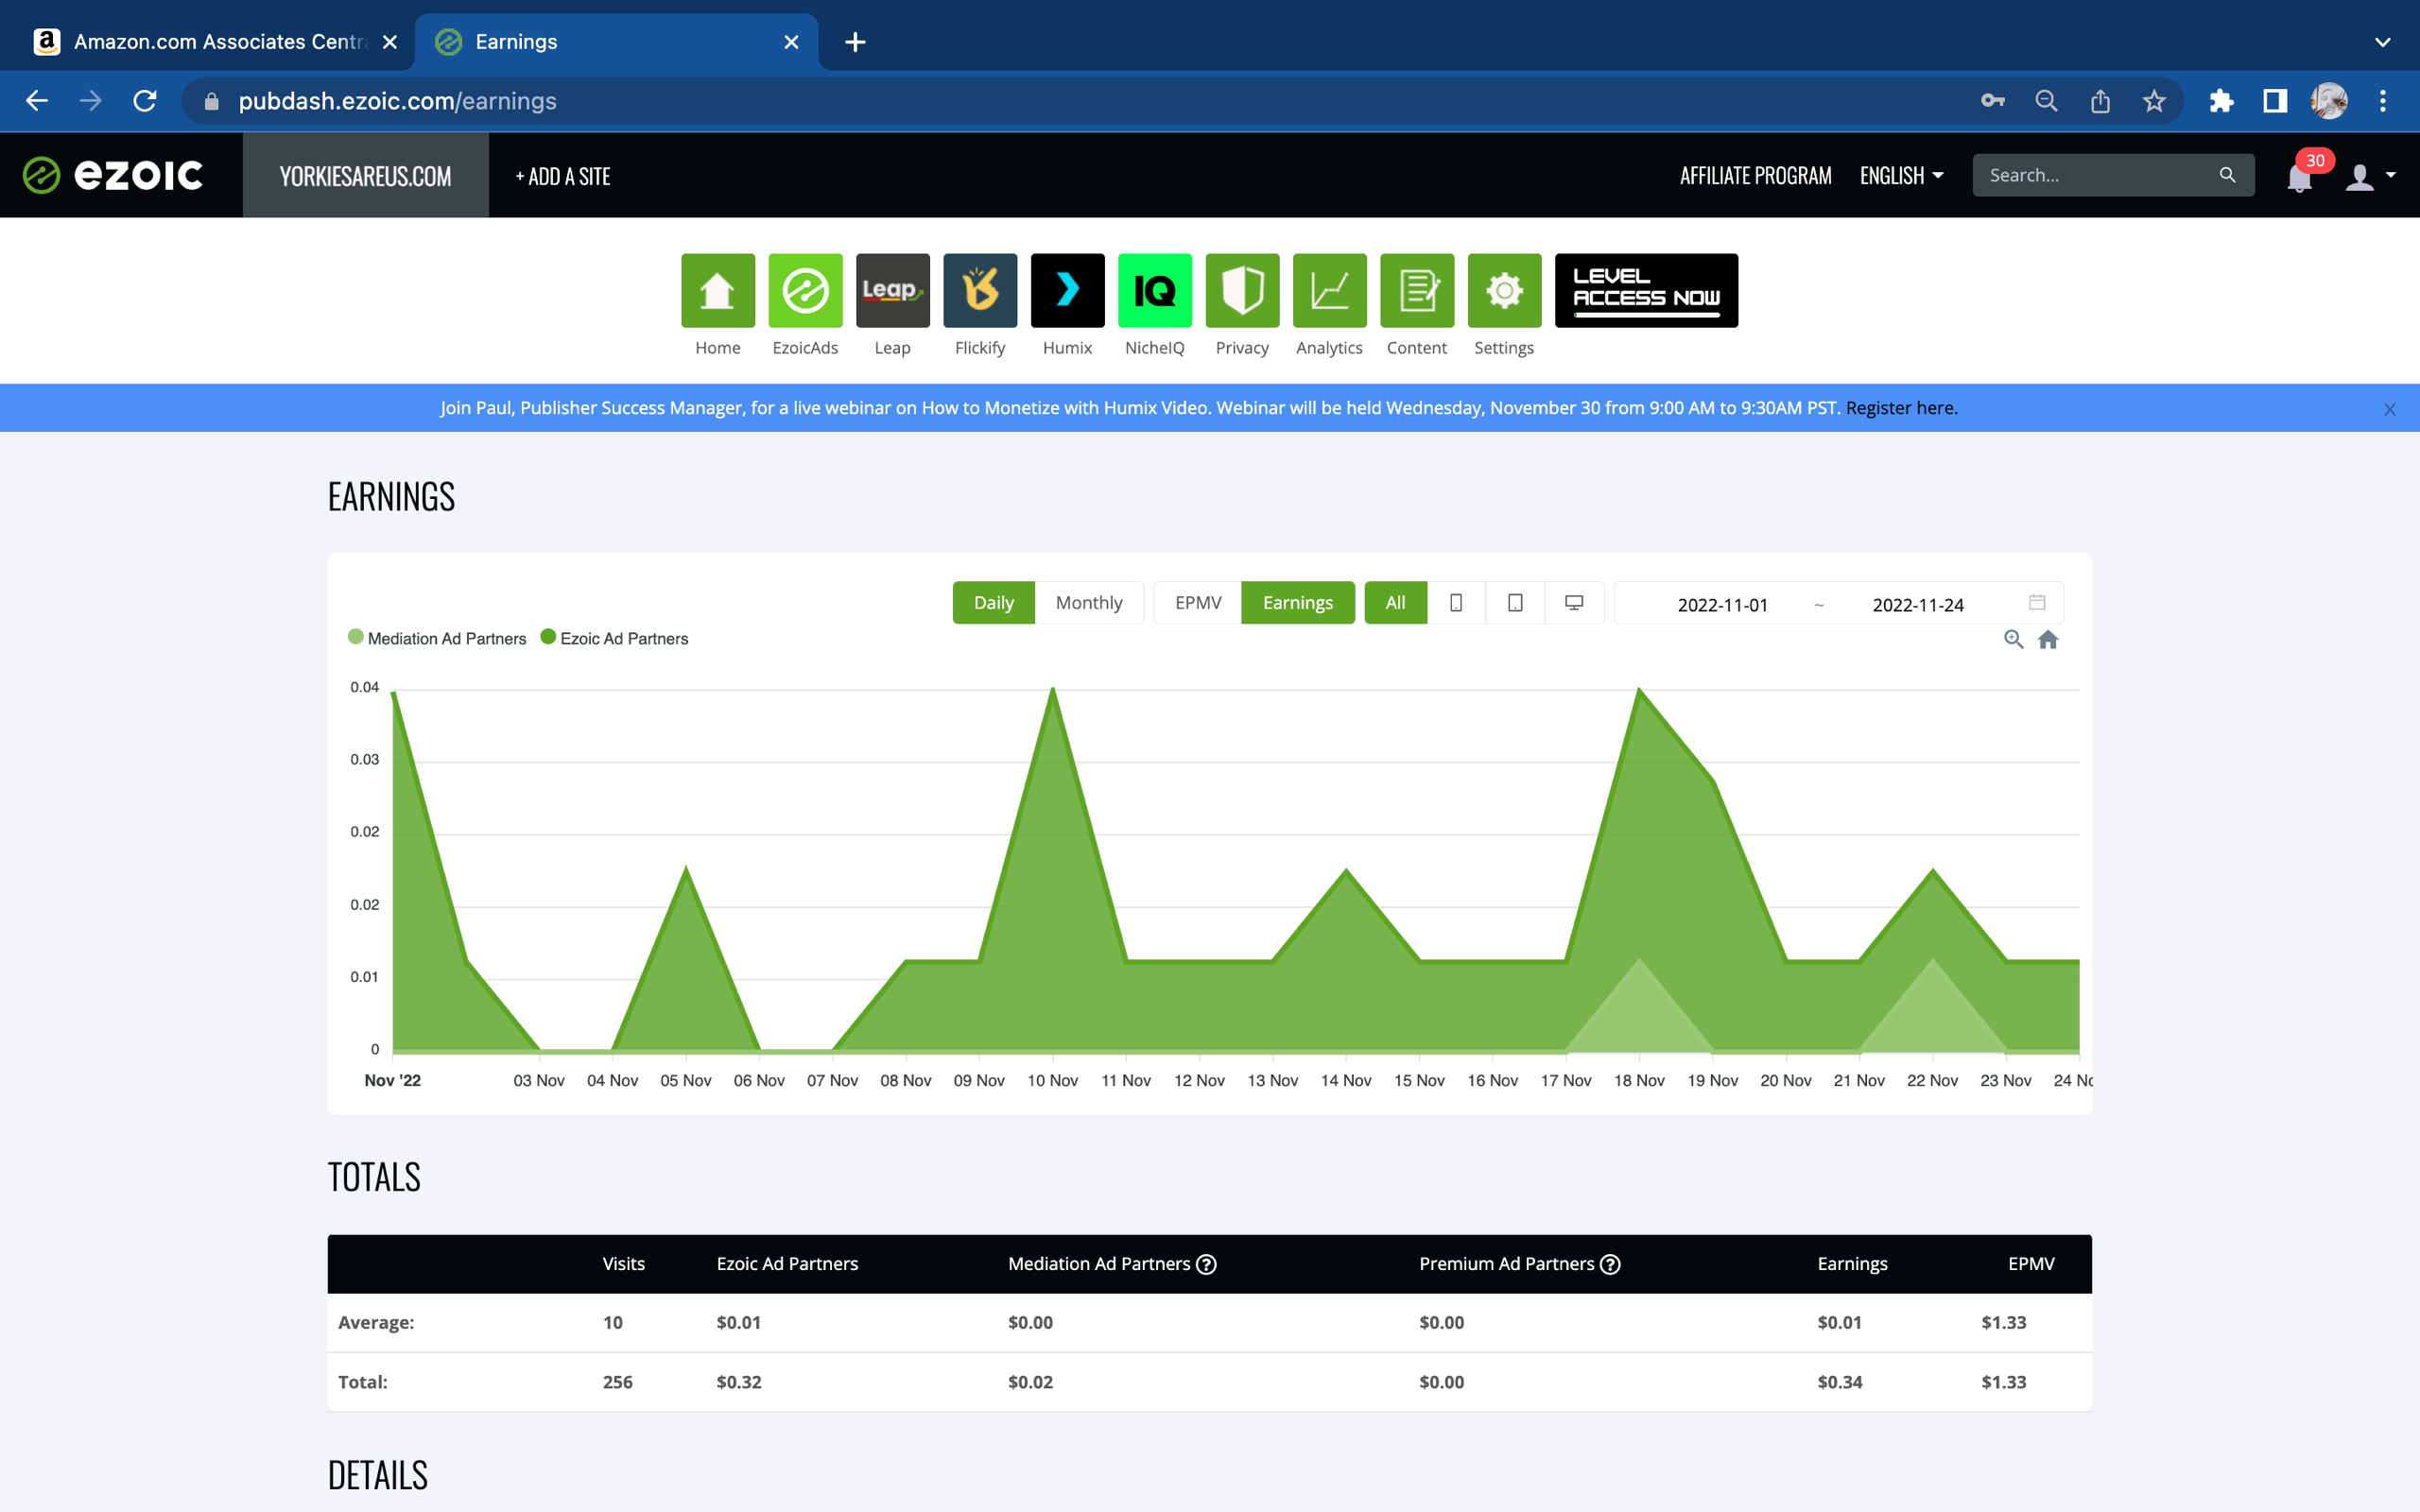2420x1512 pixels.
Task: Open Chrome profile avatar
Action: (x=2329, y=101)
